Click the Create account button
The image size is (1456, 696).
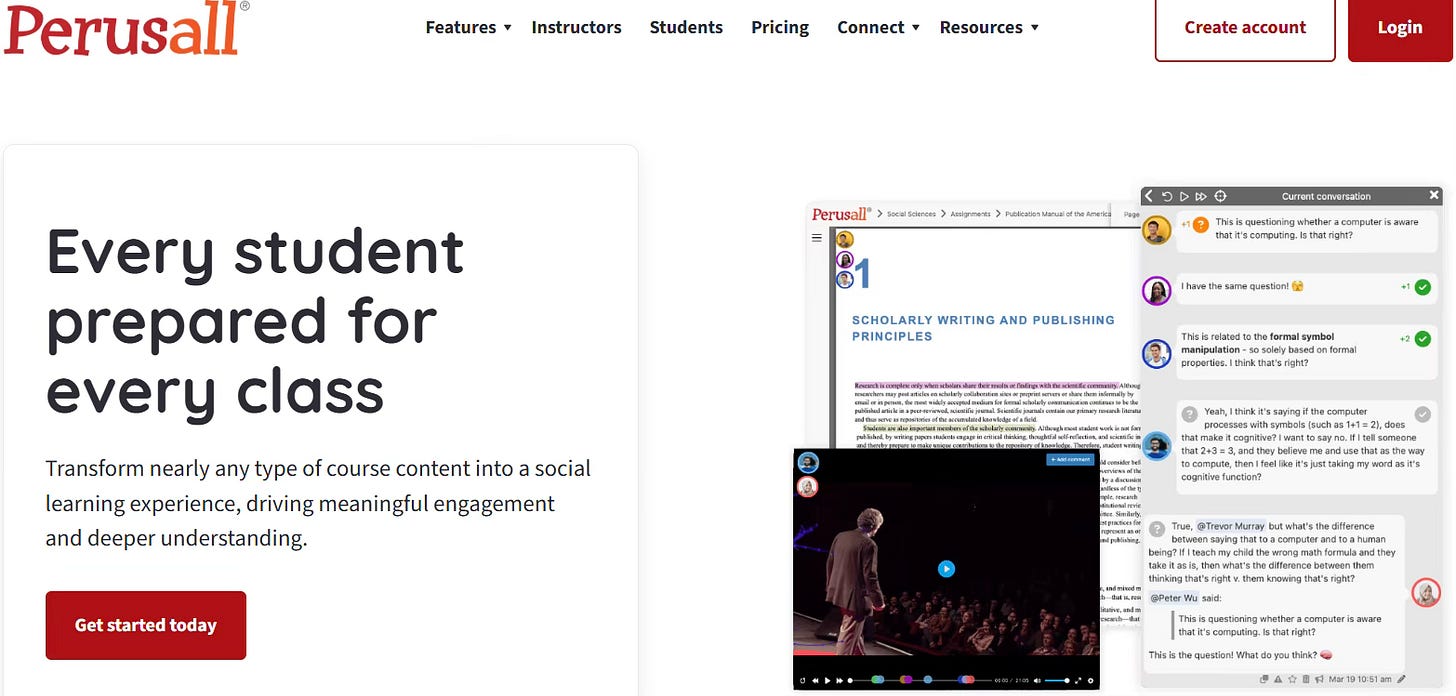pyautogui.click(x=1245, y=27)
